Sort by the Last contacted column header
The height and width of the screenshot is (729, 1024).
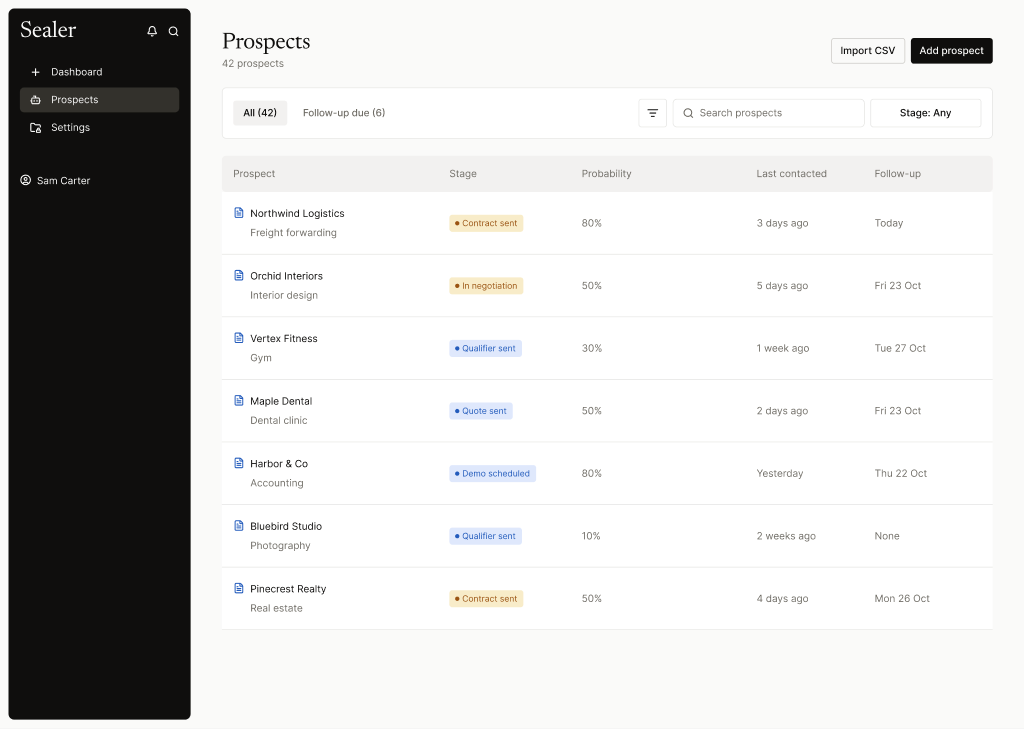tap(792, 174)
